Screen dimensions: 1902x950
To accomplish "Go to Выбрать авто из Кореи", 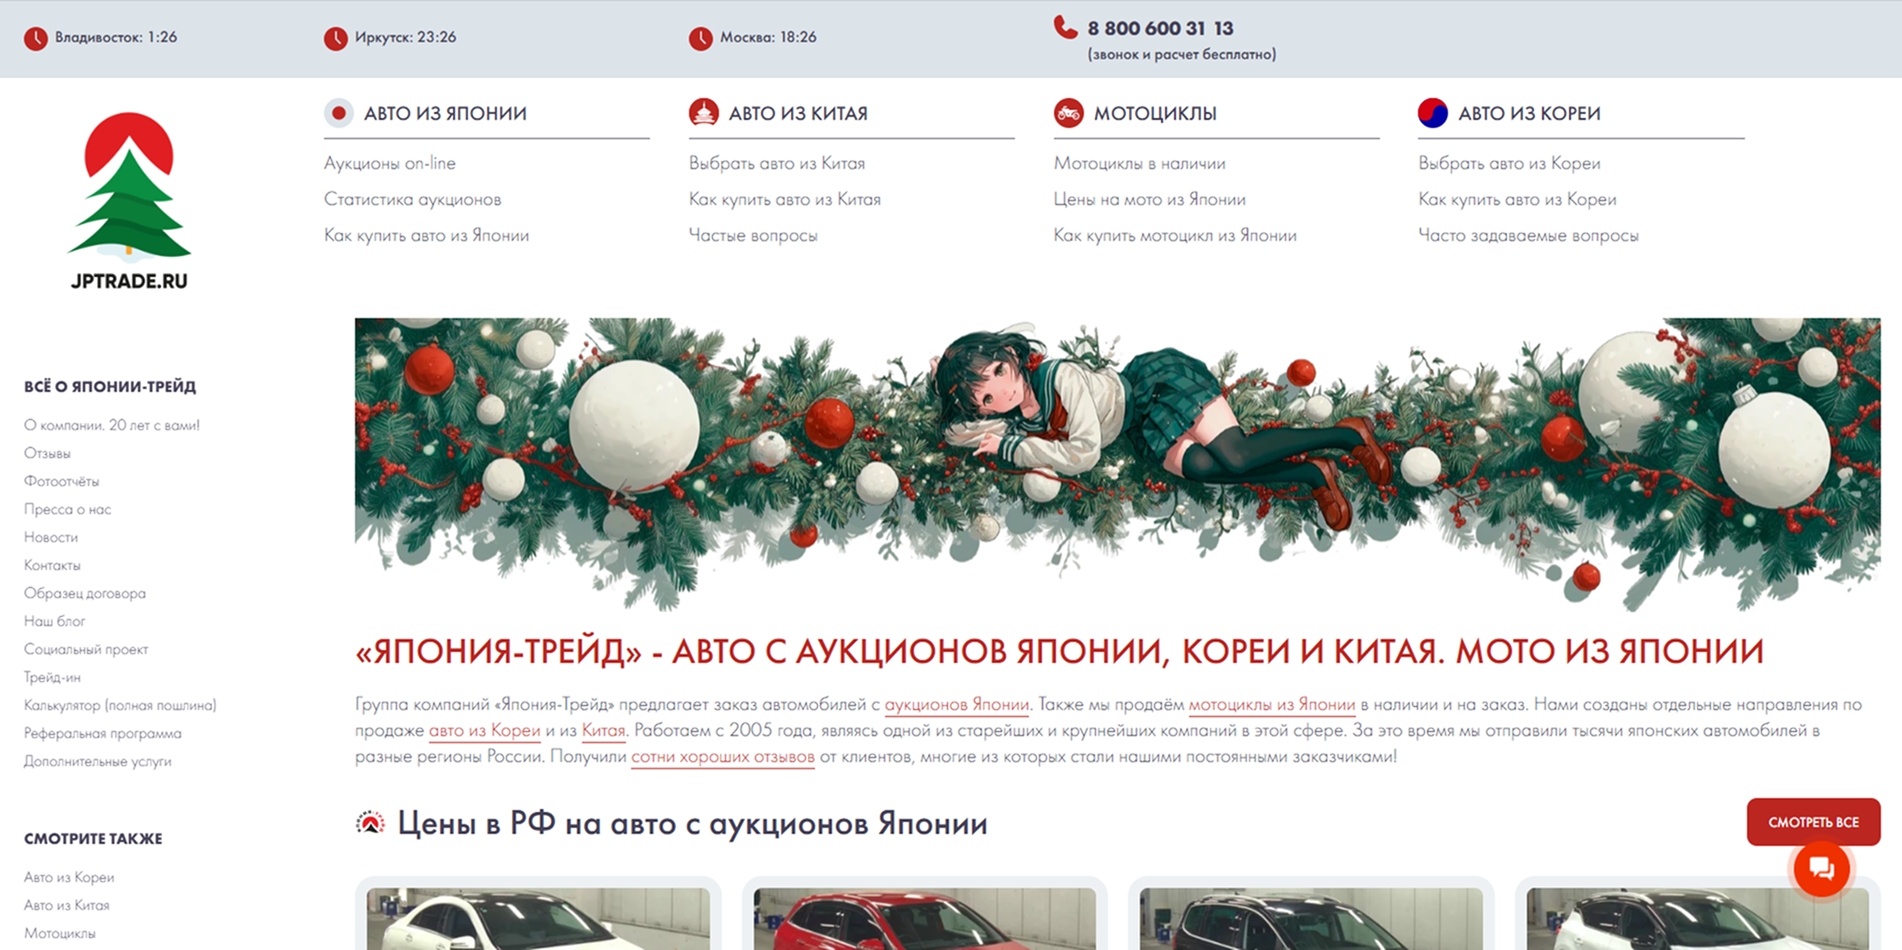I will [x=1508, y=163].
